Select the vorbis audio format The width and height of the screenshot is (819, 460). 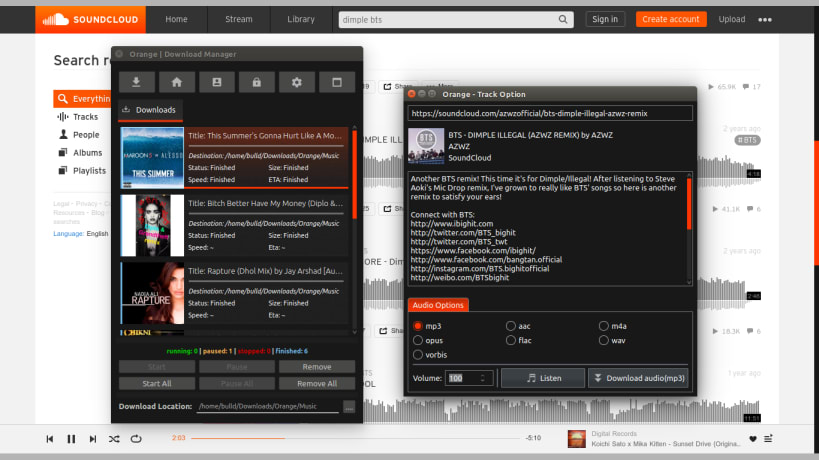(x=418, y=355)
